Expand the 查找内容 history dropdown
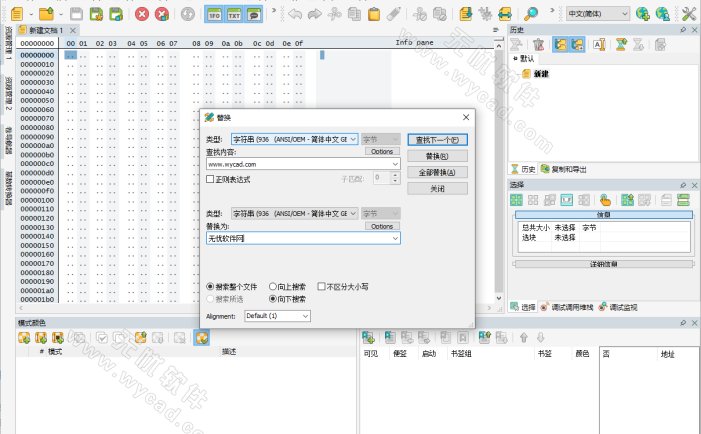Screen dimensions: 701x434 coord(395,164)
